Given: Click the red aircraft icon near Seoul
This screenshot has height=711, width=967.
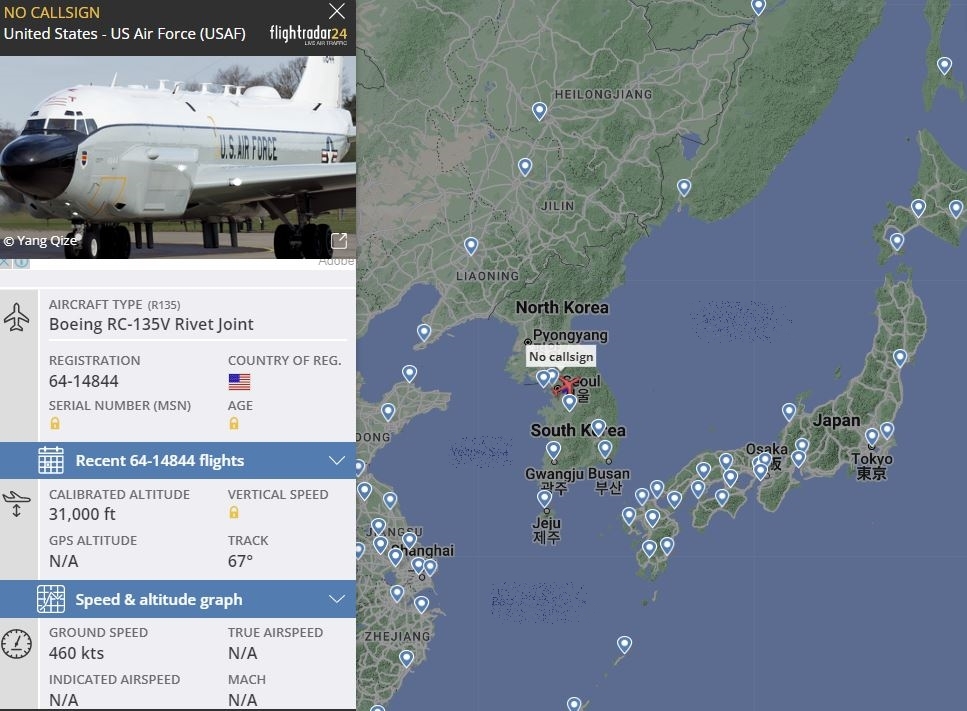Looking at the screenshot, I should point(565,385).
